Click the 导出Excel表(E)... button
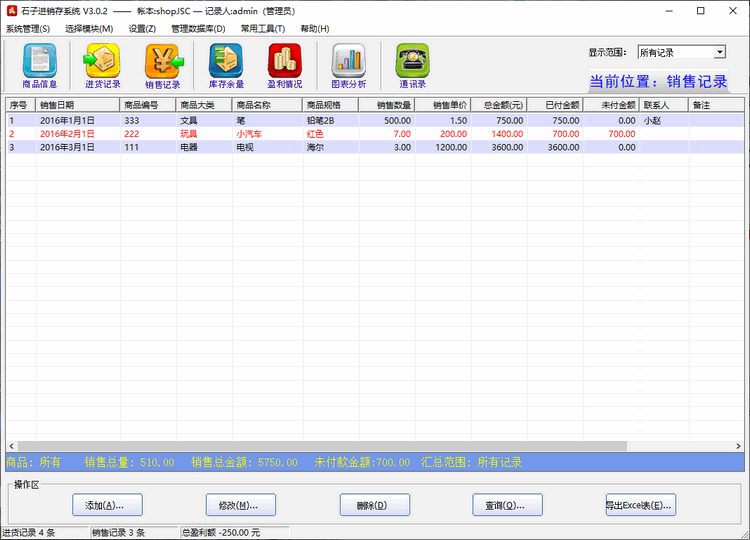Viewport: 750px width, 540px height. tap(640, 505)
